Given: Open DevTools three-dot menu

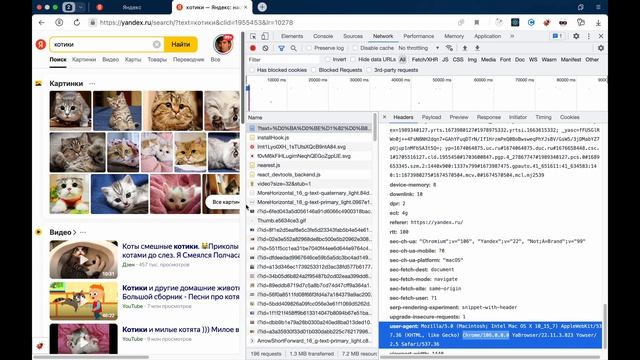Looking at the screenshot, I should tap(589, 36).
